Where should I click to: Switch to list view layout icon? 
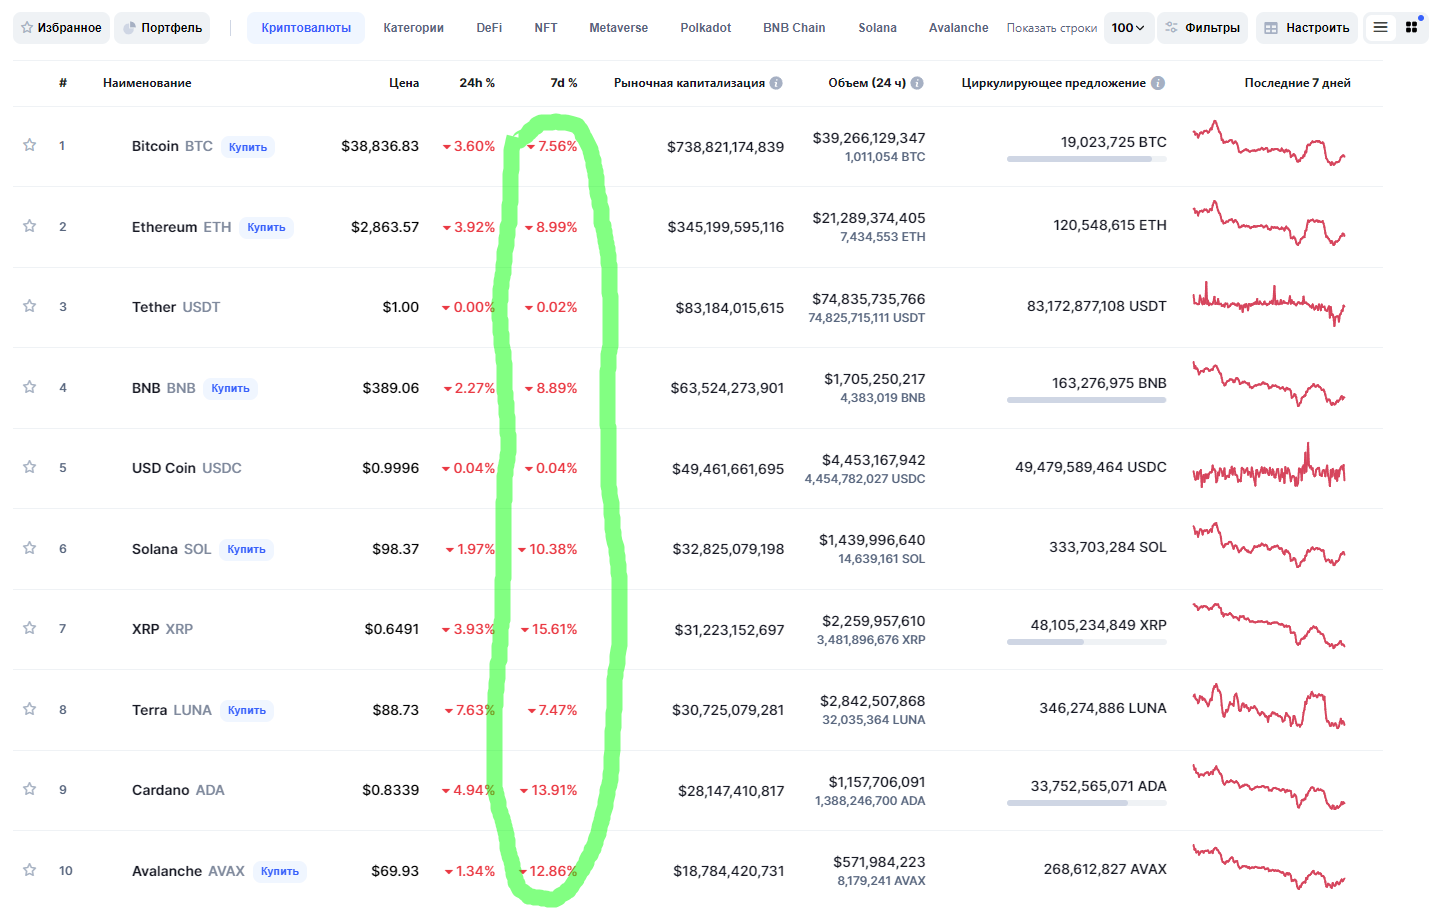[x=1380, y=28]
